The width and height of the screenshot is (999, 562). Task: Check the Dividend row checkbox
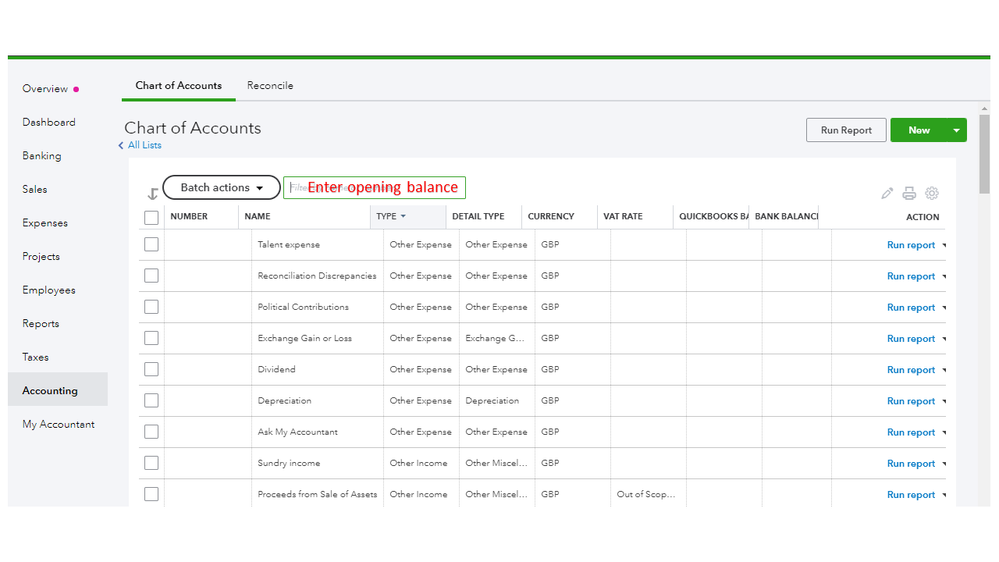(x=151, y=370)
